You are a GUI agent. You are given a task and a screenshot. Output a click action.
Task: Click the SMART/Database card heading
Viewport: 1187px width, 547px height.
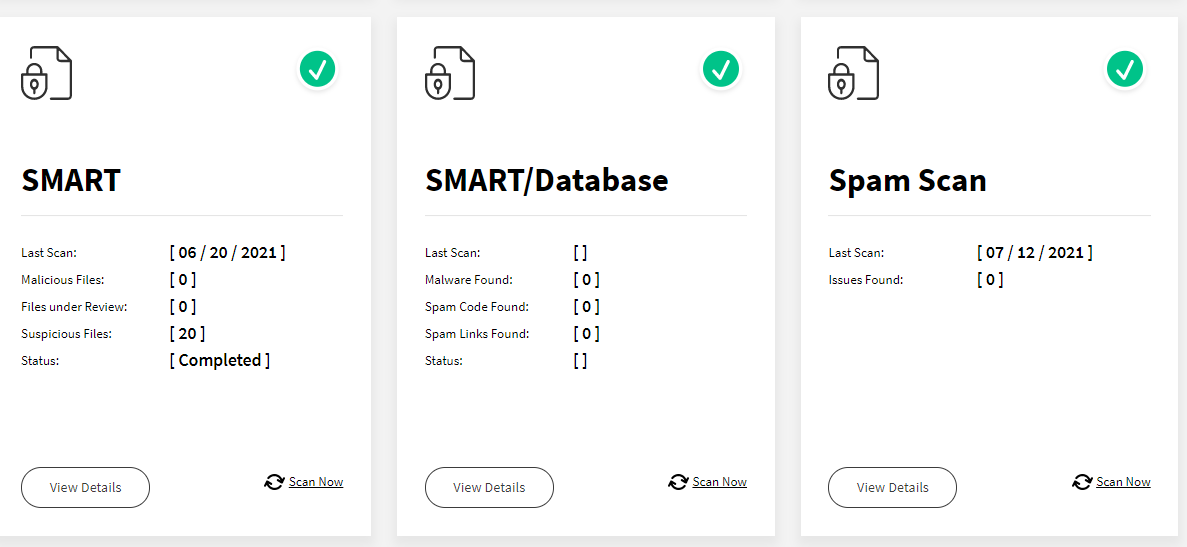coord(547,180)
